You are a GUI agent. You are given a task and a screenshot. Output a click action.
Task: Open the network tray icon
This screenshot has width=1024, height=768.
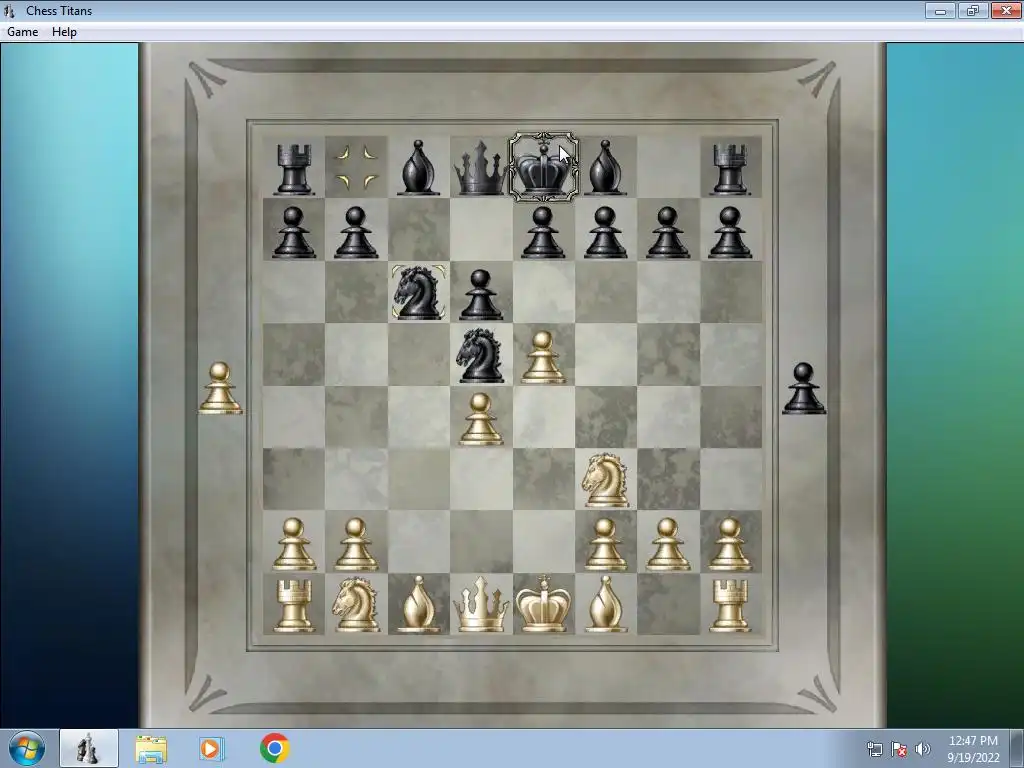tap(874, 749)
